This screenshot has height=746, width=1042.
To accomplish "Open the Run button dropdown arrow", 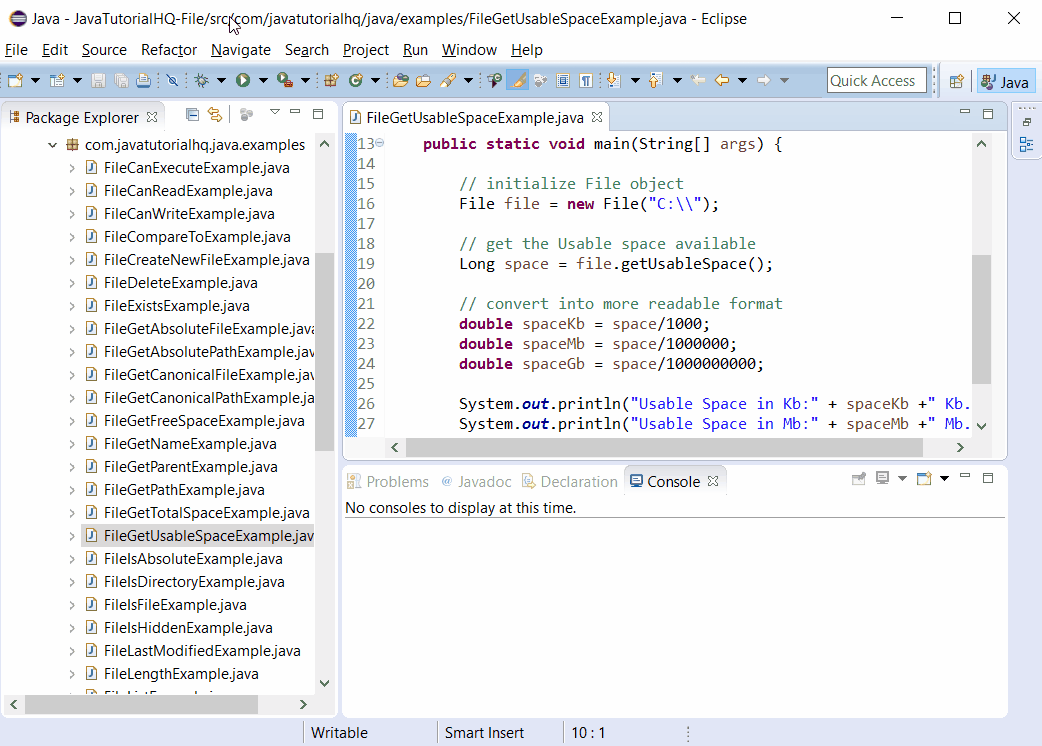I will point(262,80).
